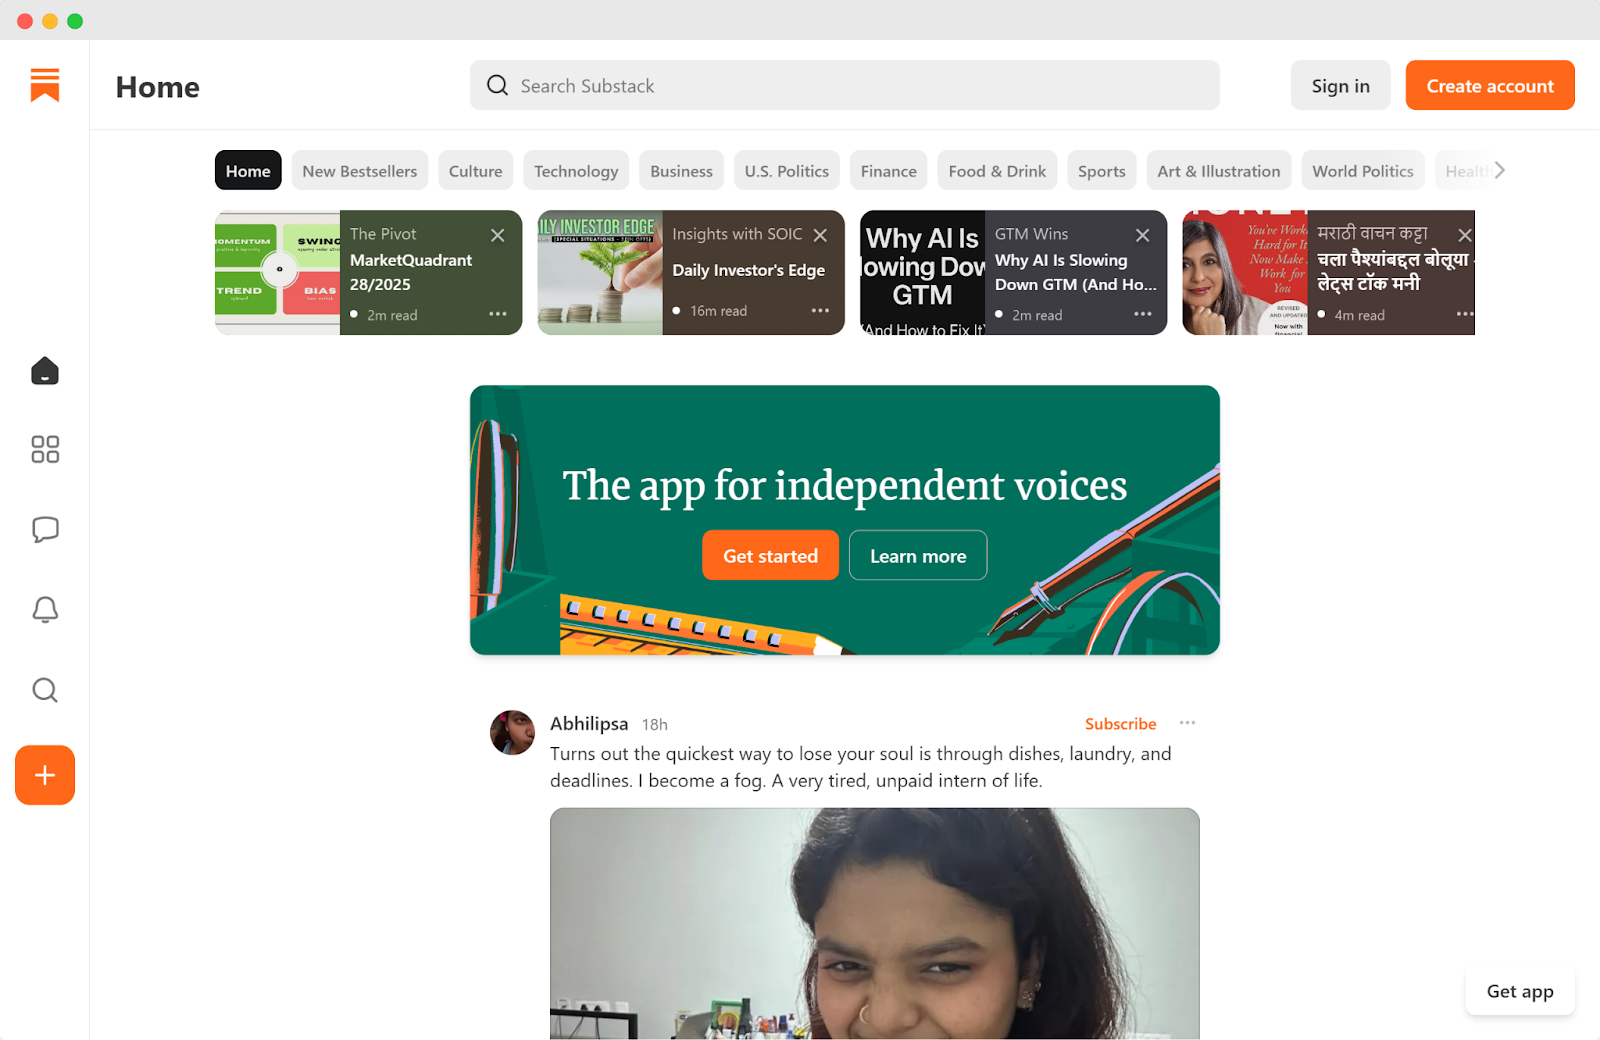This screenshot has height=1040, width=1600.
Task: Open Why AI Is Slowing Down GTM title
Action: (x=1075, y=272)
